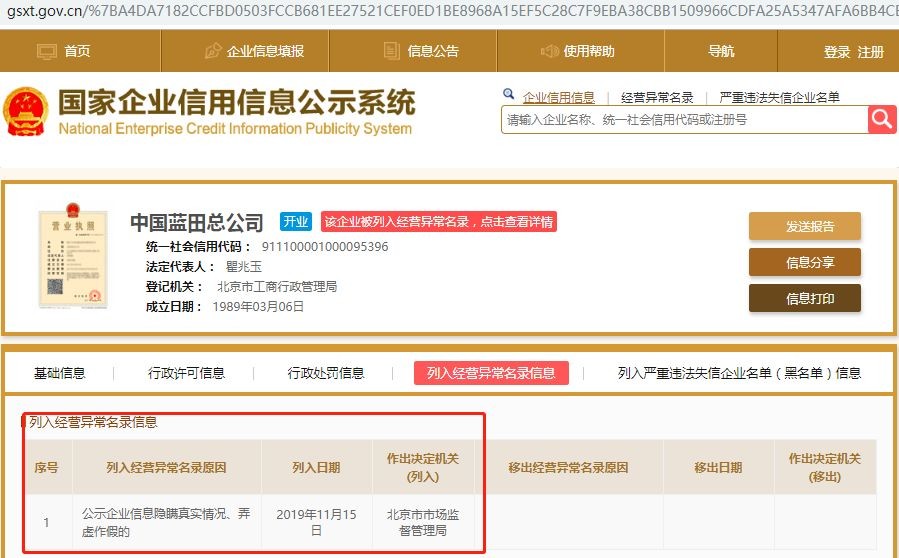Switch to 行政处罚信息 tab
The image size is (899, 558).
326,373
